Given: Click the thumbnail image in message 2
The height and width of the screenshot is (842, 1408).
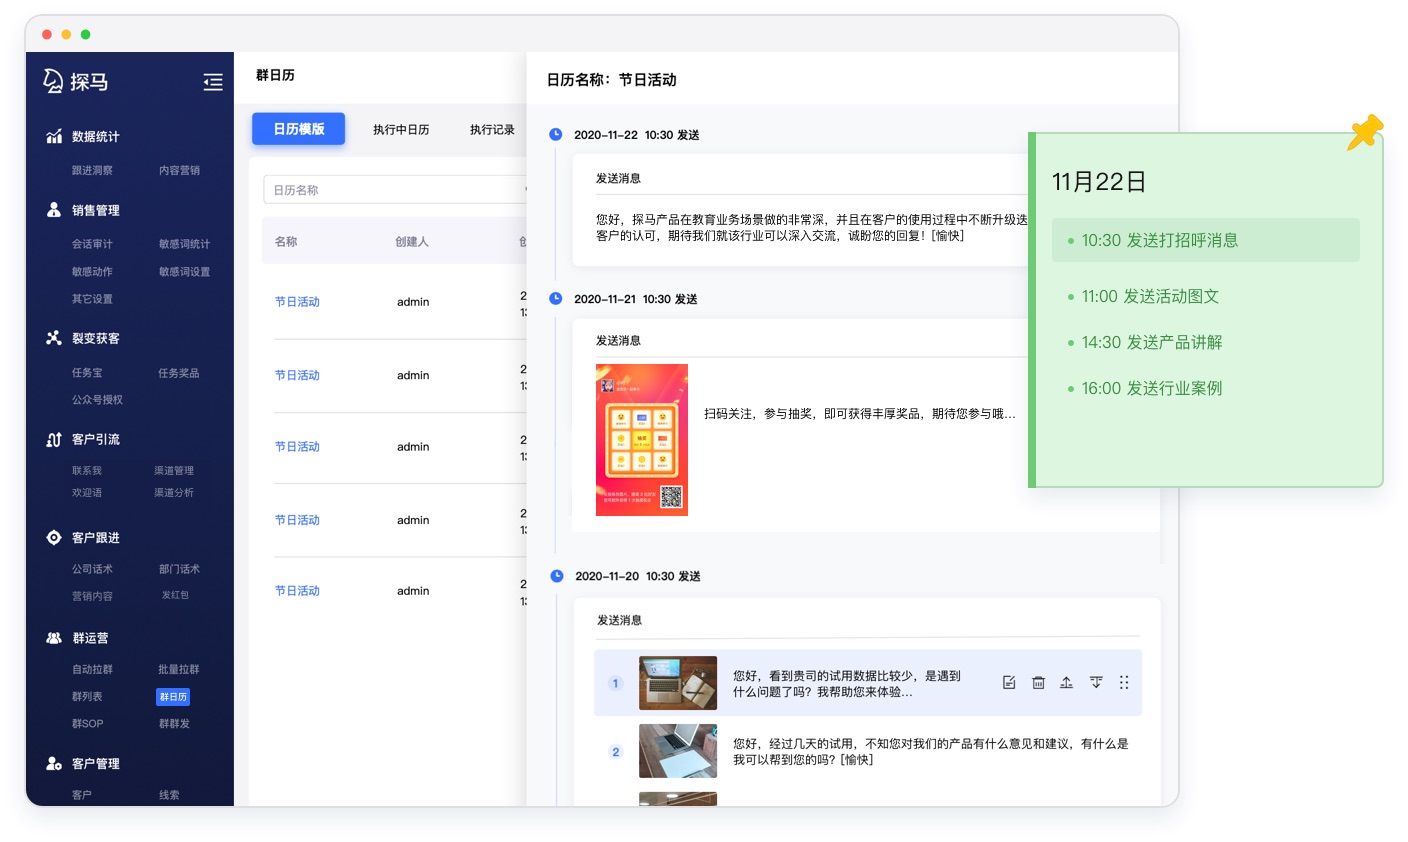Looking at the screenshot, I should click(678, 751).
